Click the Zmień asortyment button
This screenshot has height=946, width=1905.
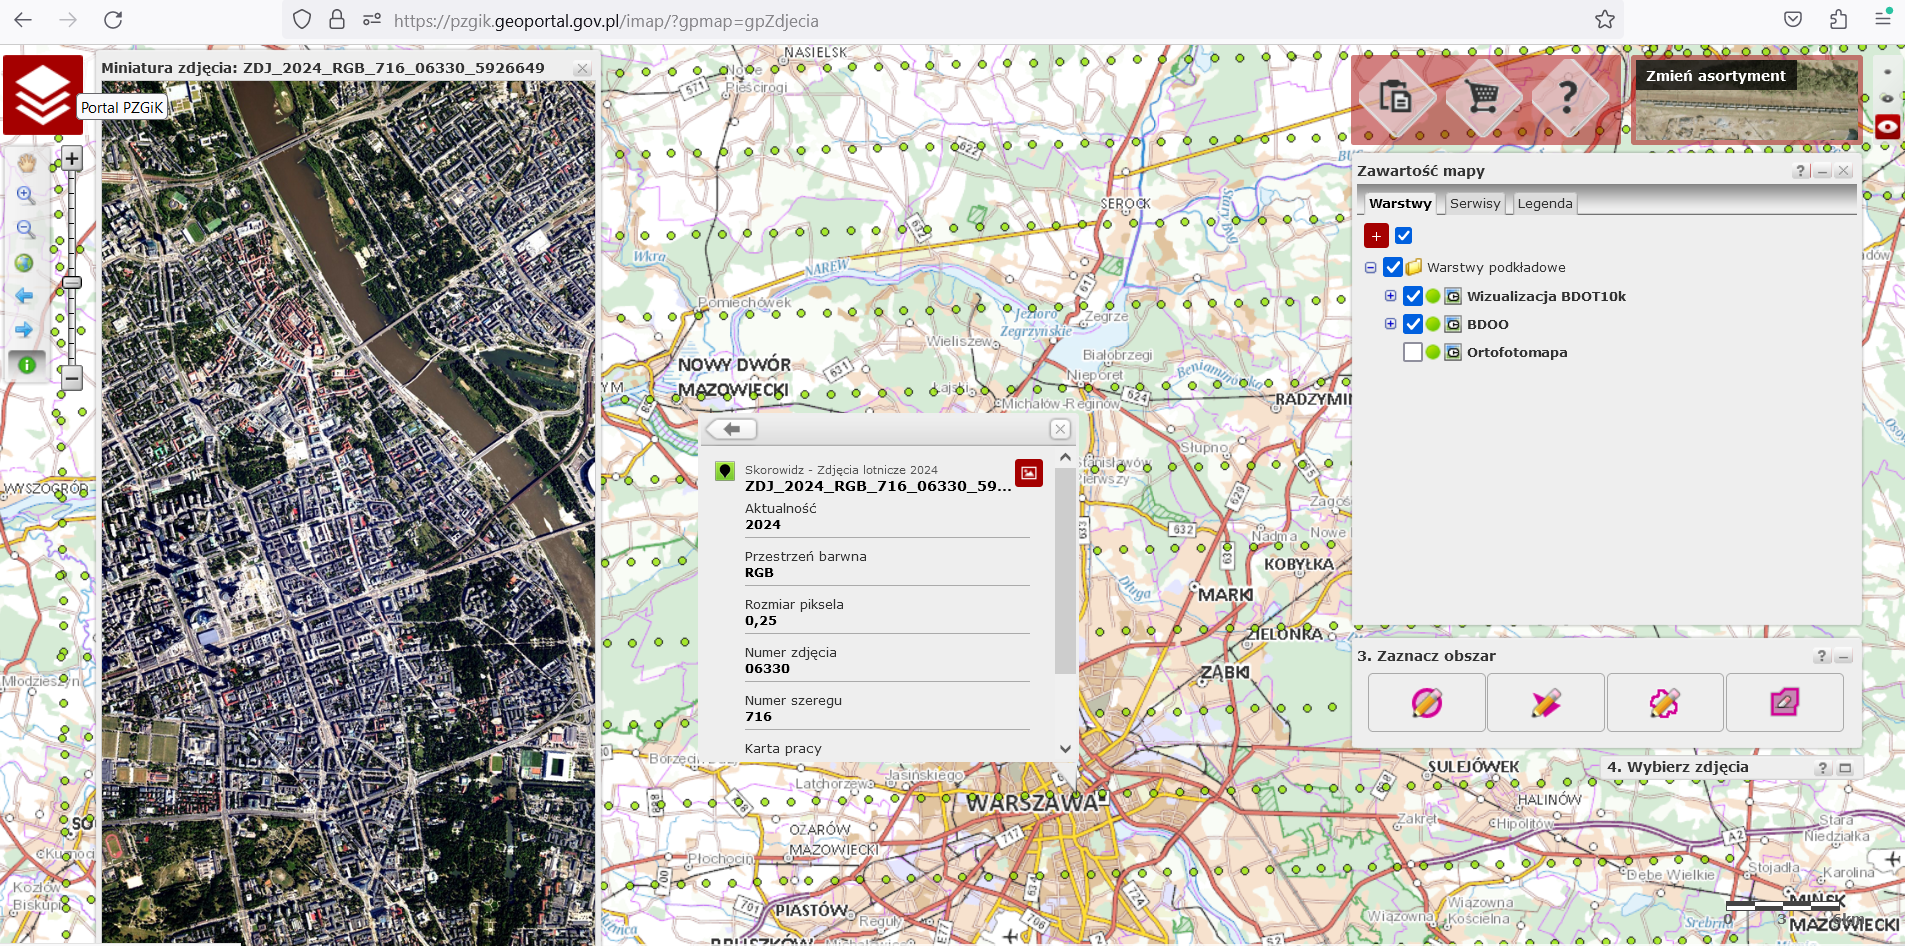pos(1715,76)
